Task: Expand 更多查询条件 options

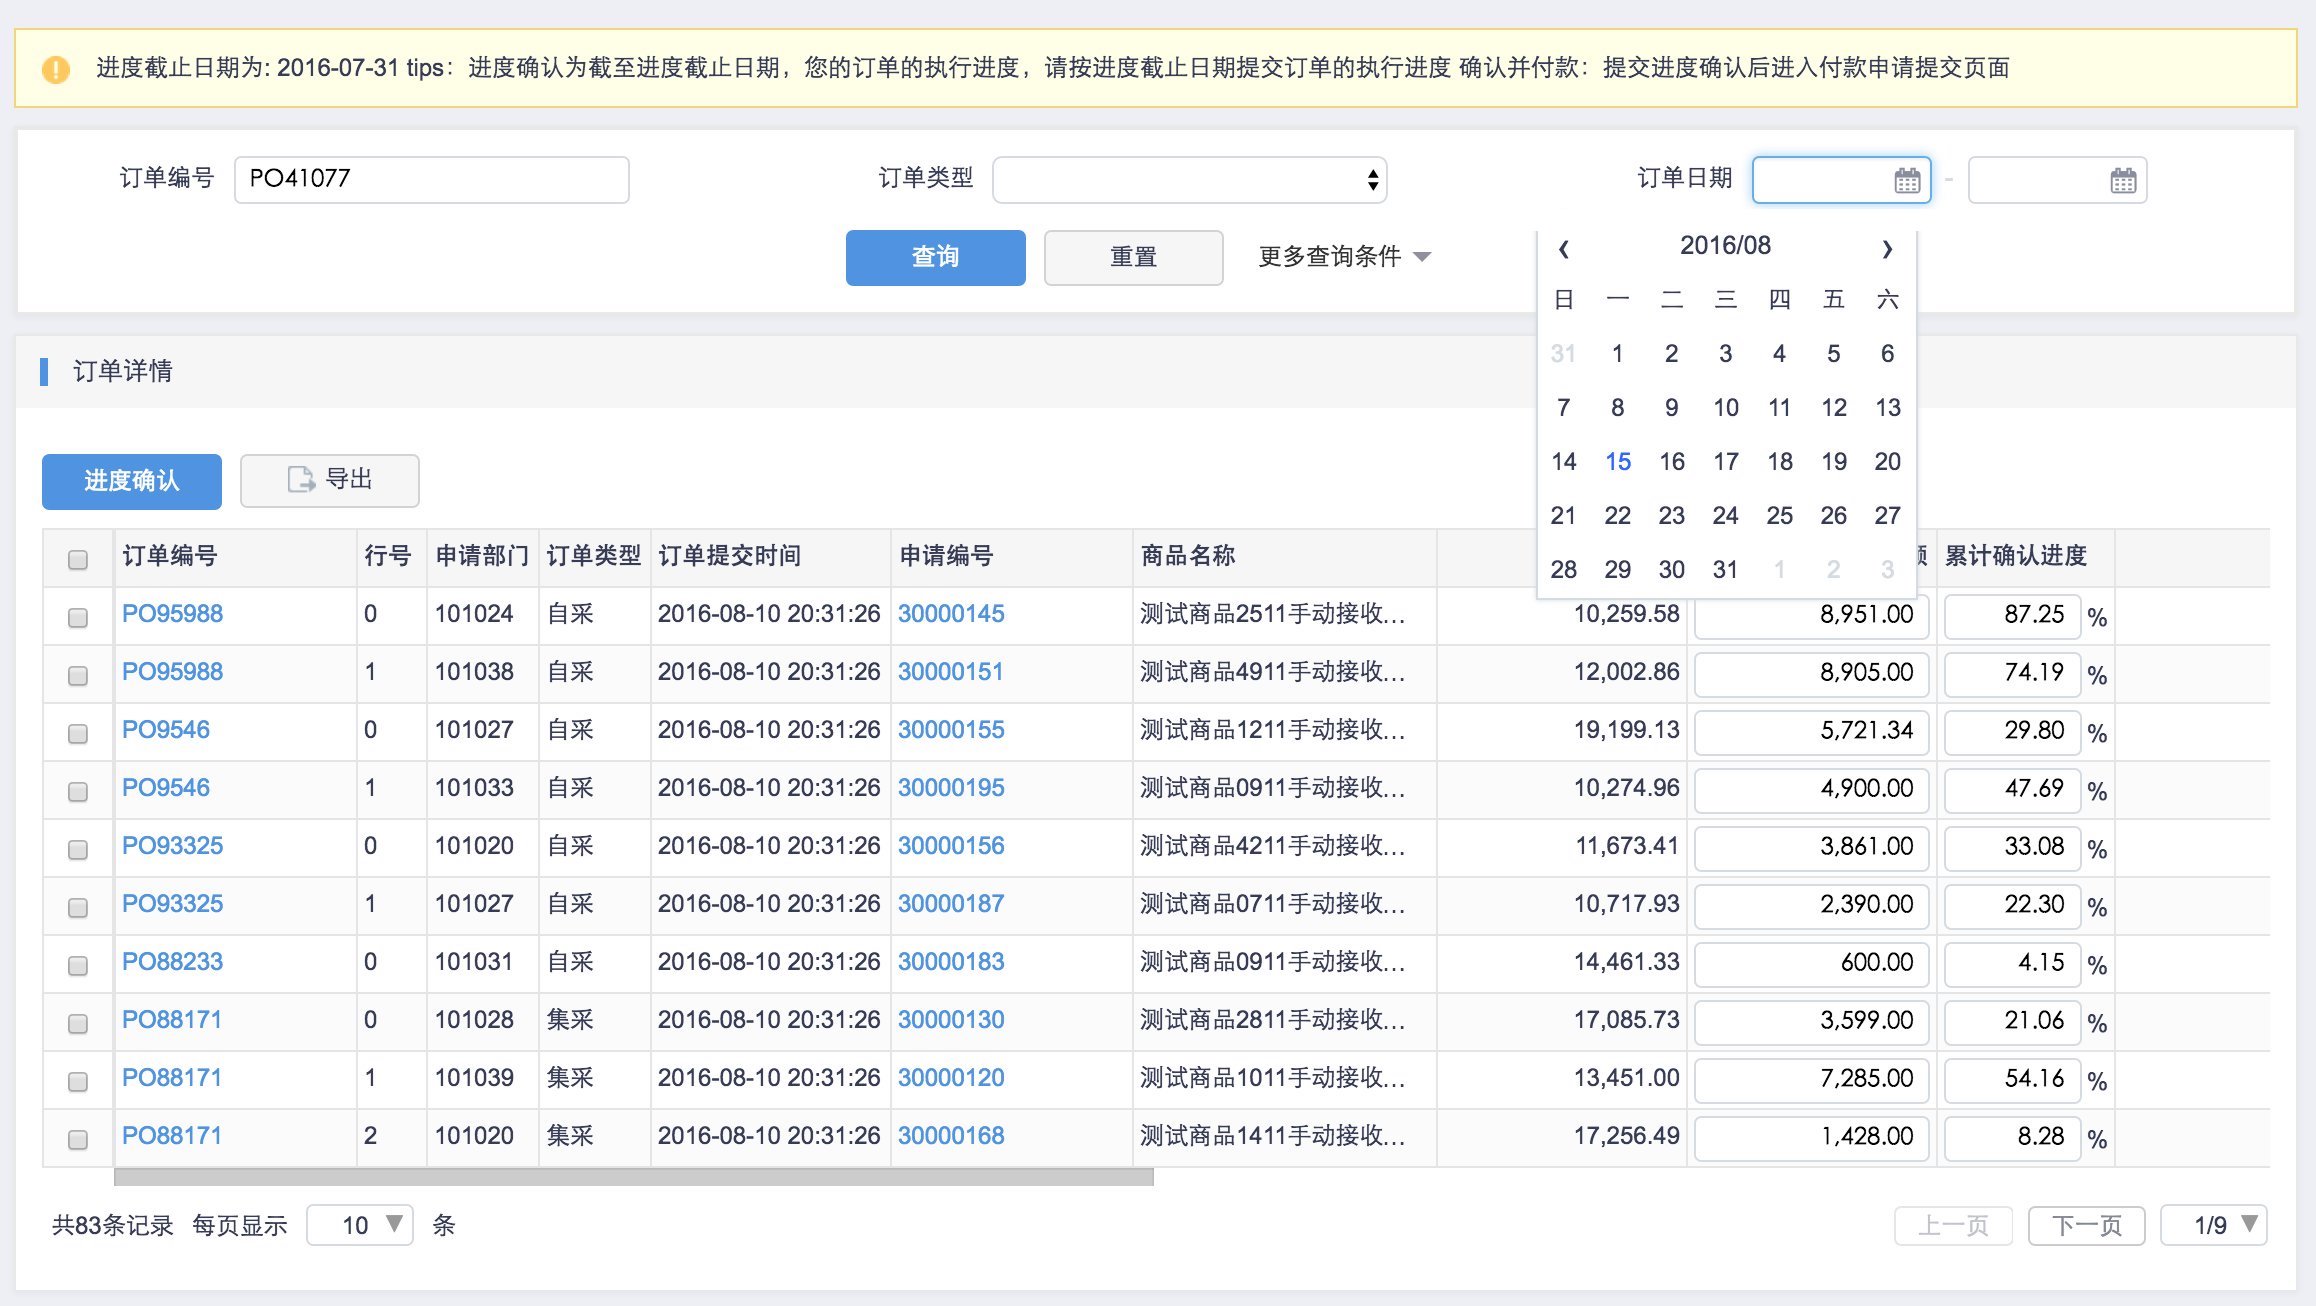Action: point(1344,257)
